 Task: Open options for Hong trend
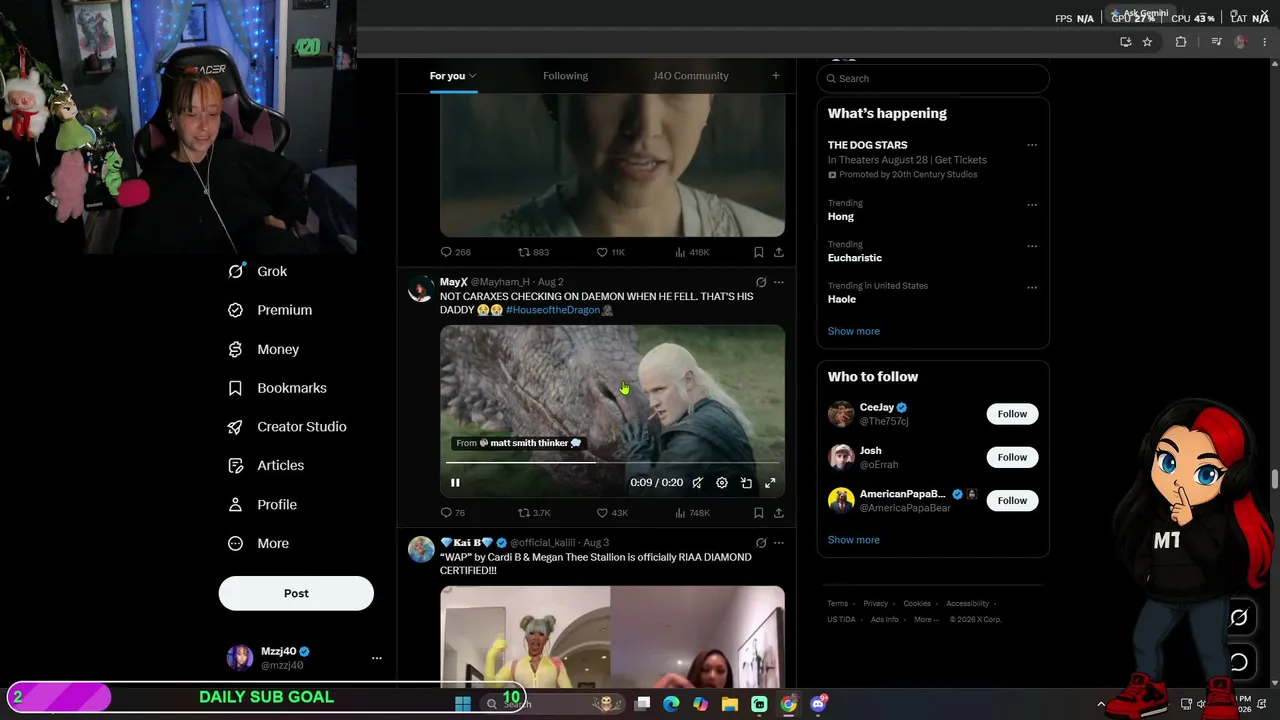tap(1032, 205)
